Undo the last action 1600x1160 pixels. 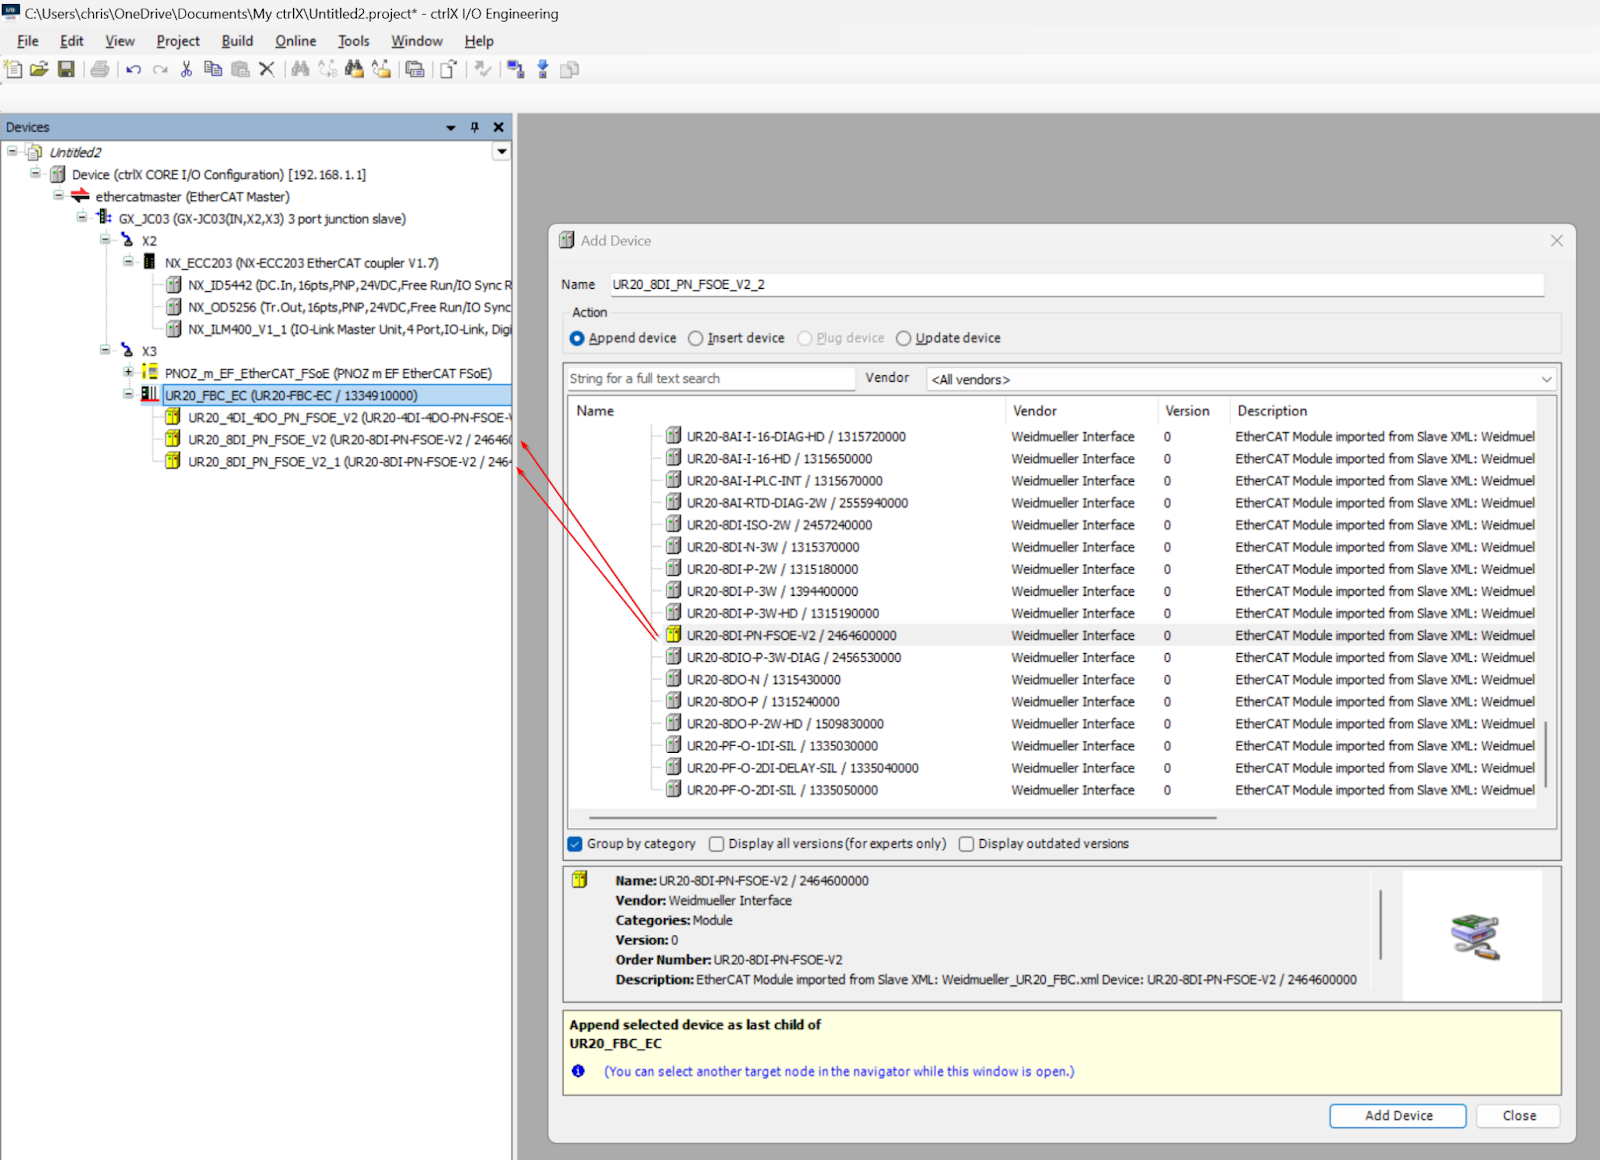pos(133,69)
